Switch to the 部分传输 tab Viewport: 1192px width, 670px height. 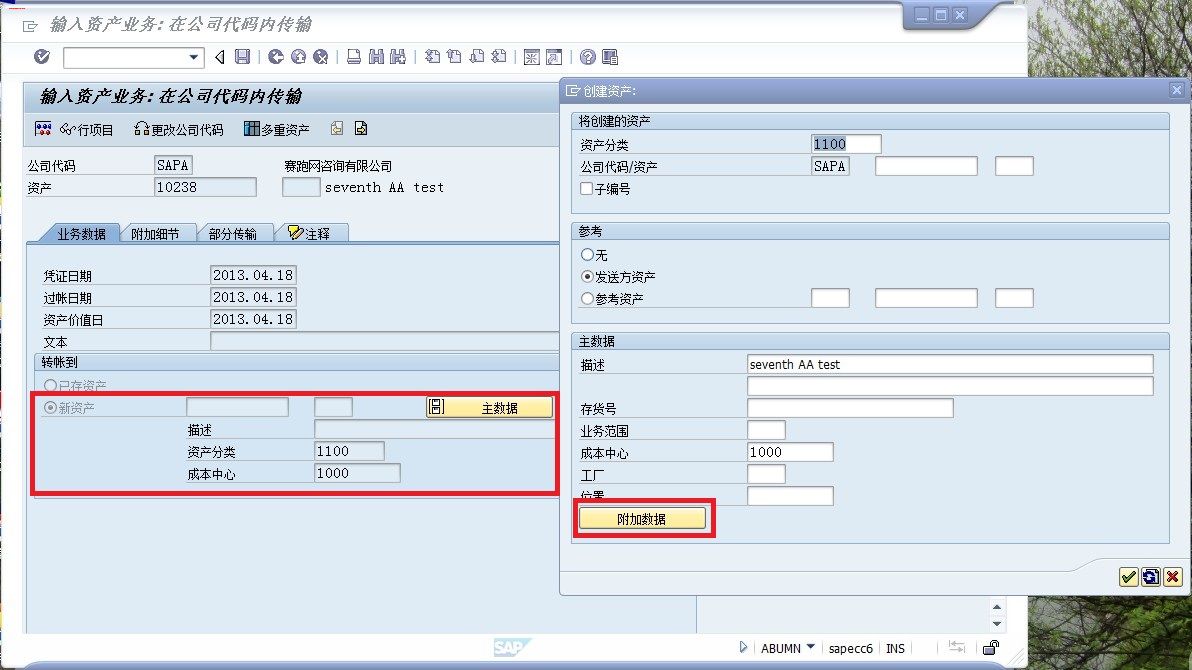232,233
